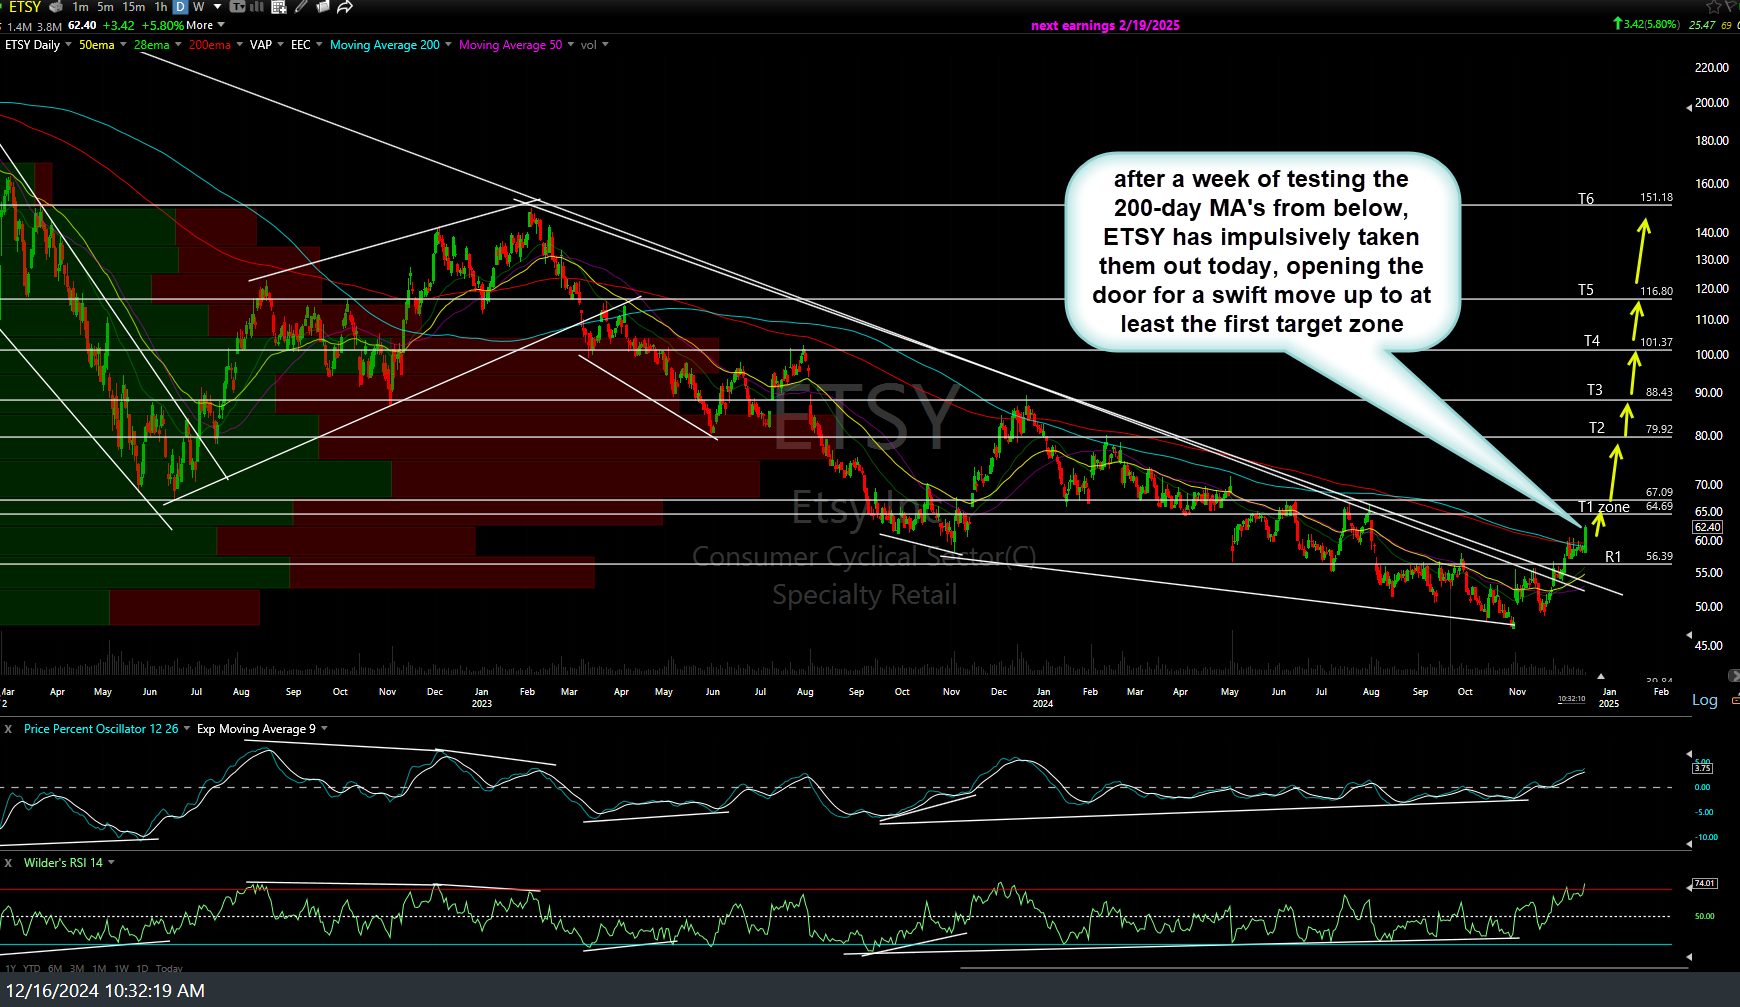Click the calendar add-event icon in toolbar
Image resolution: width=1740 pixels, height=1007 pixels.
278,7
